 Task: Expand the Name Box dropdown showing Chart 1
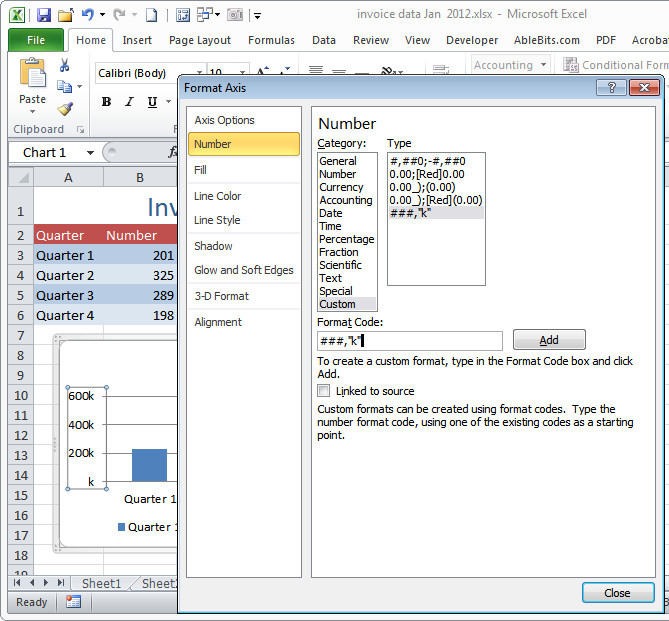click(90, 153)
